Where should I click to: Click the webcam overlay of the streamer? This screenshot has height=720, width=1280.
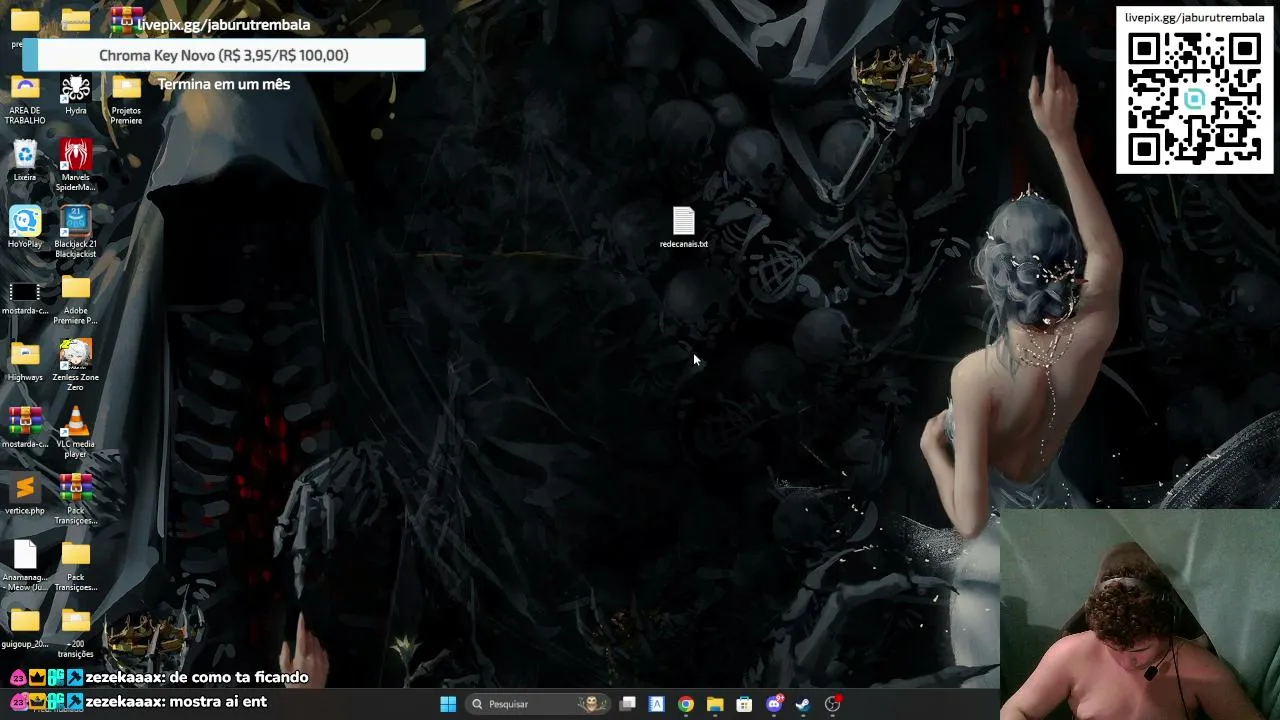(x=1140, y=614)
